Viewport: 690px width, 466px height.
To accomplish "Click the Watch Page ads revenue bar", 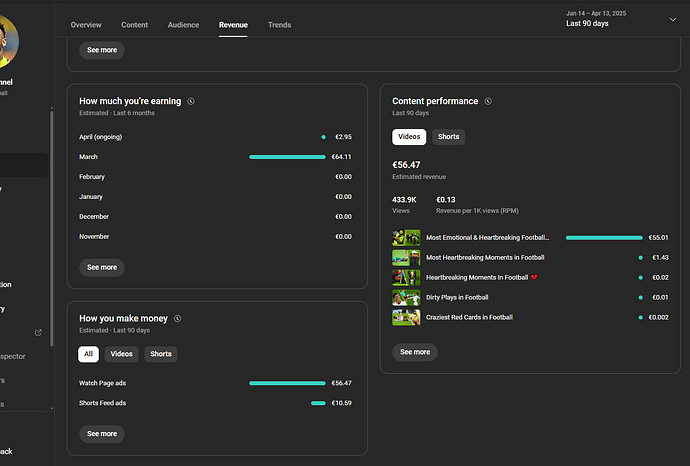I will pyautogui.click(x=287, y=383).
